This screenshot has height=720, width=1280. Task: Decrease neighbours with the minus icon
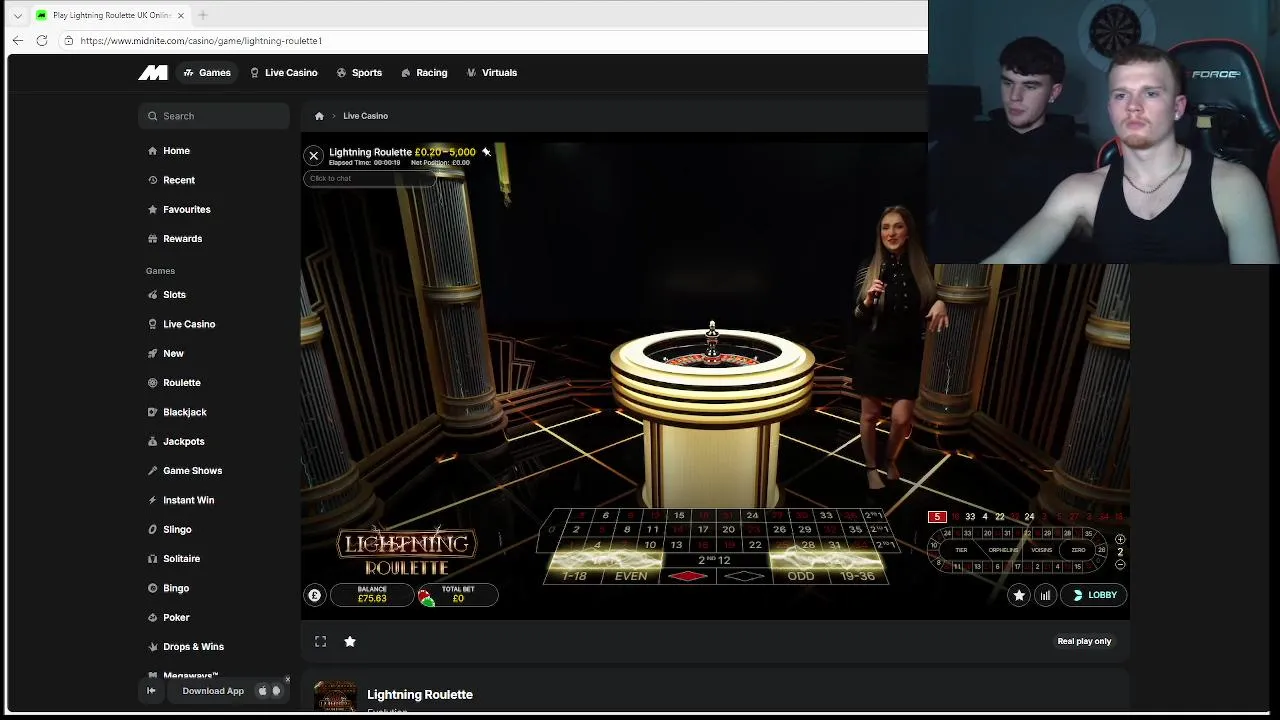pos(1120,564)
